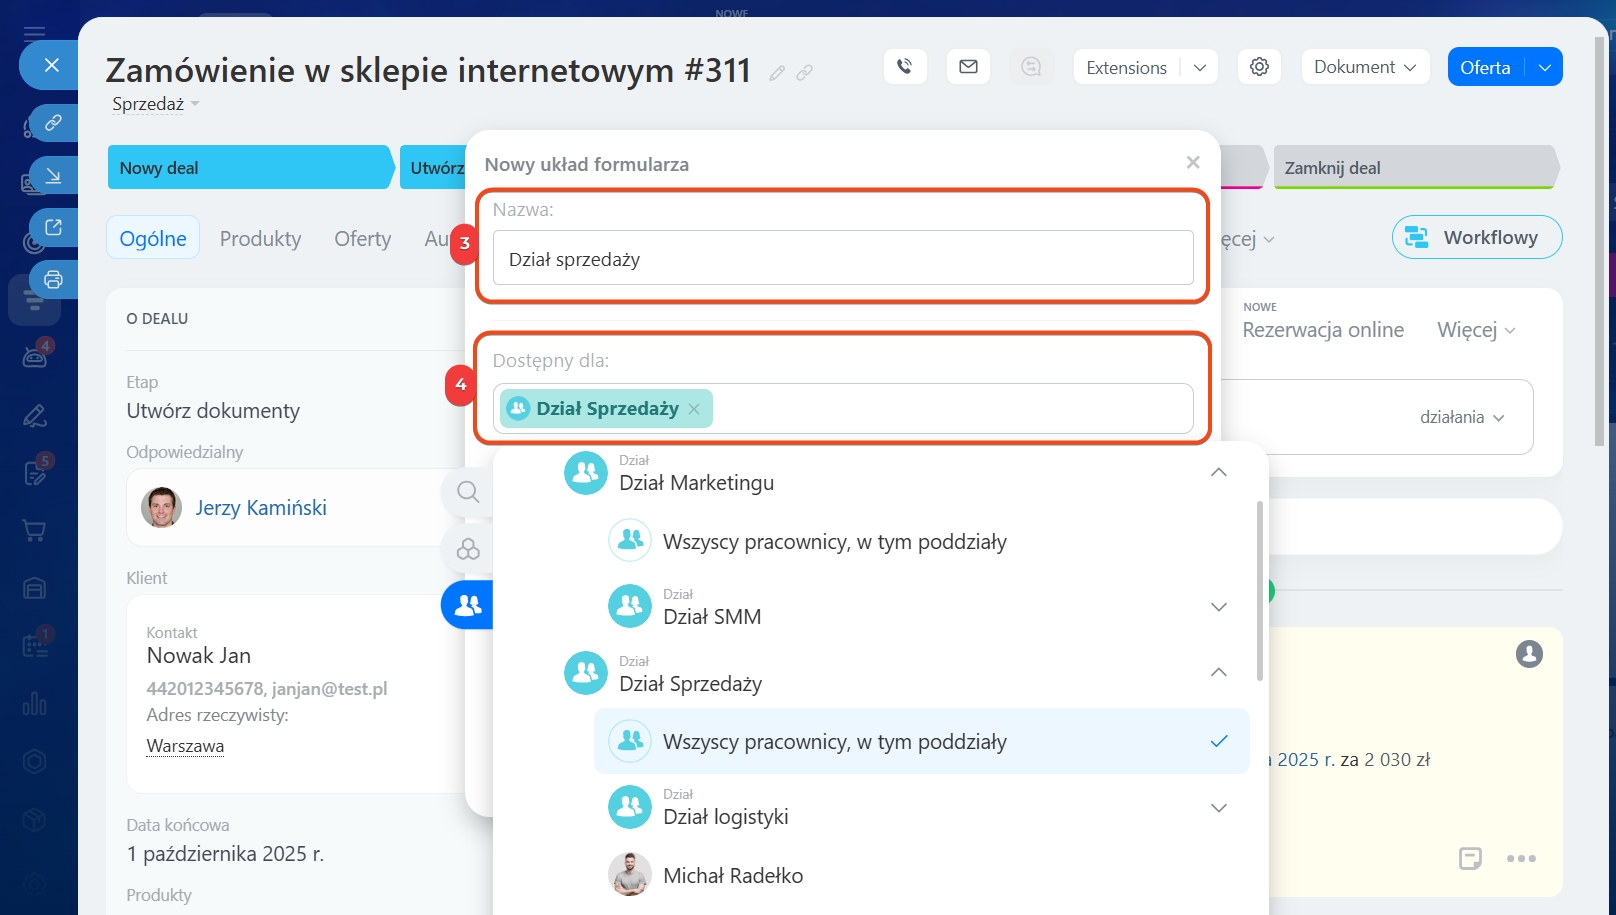Screen dimensions: 1616x915
Task: Open Jerzy Kamiński profile link
Action: [261, 508]
